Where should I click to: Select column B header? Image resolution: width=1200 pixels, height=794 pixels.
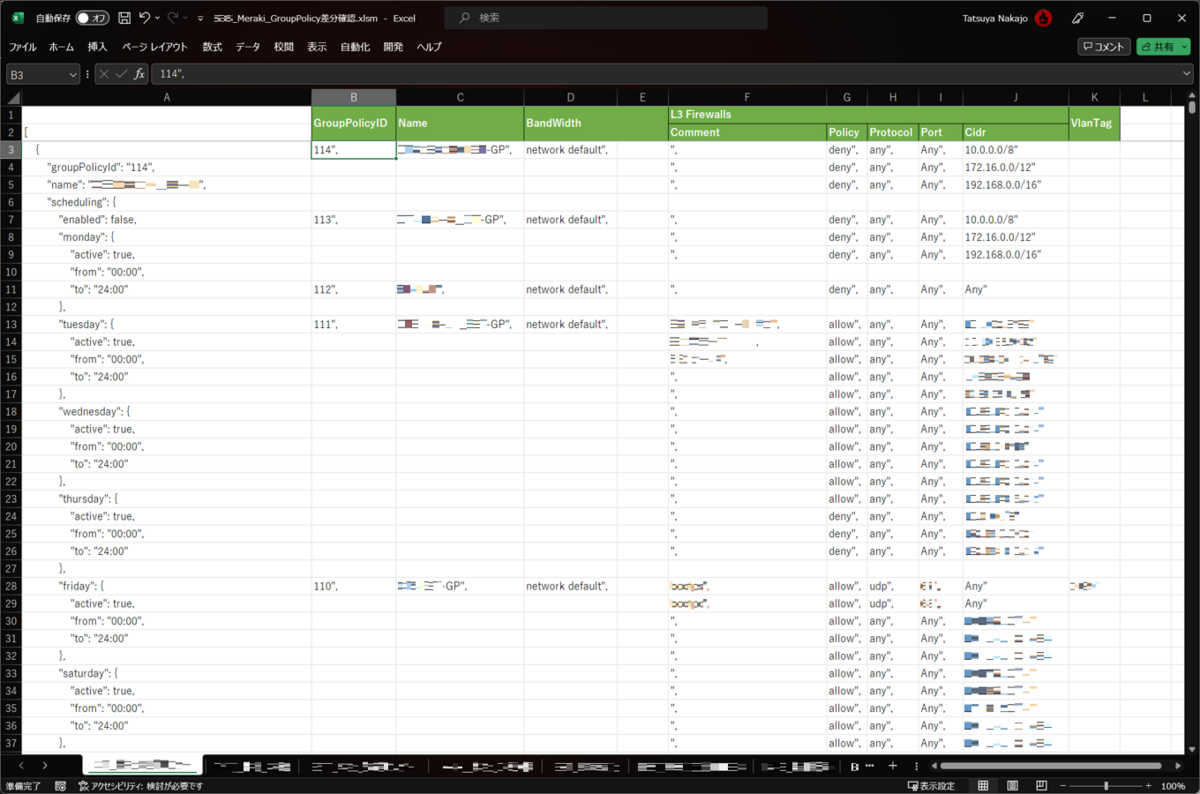click(x=353, y=97)
